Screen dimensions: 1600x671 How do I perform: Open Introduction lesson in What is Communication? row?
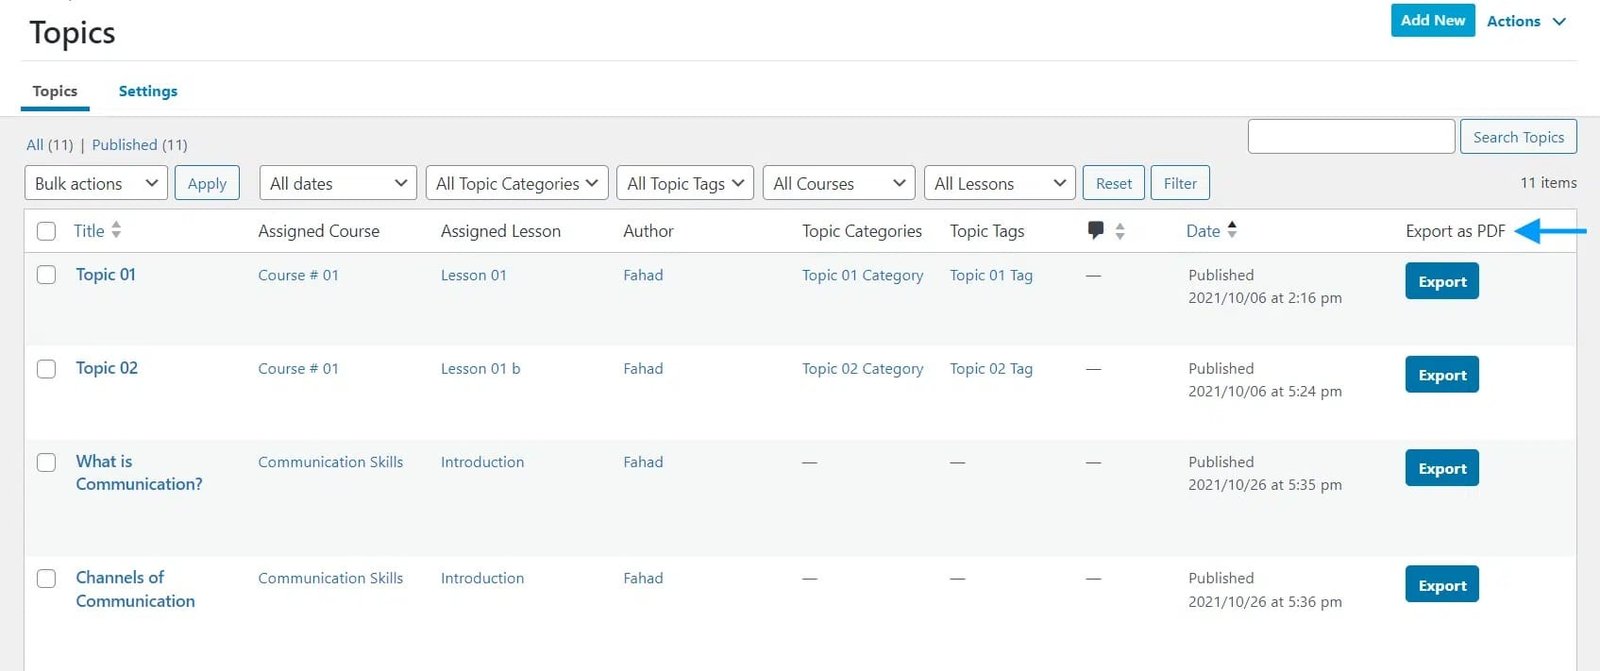coord(482,462)
